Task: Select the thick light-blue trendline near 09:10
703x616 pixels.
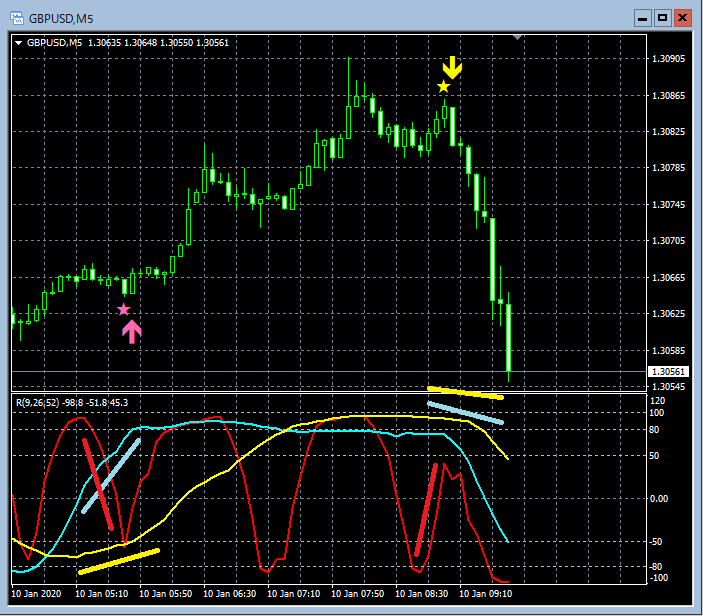Action: [465, 413]
